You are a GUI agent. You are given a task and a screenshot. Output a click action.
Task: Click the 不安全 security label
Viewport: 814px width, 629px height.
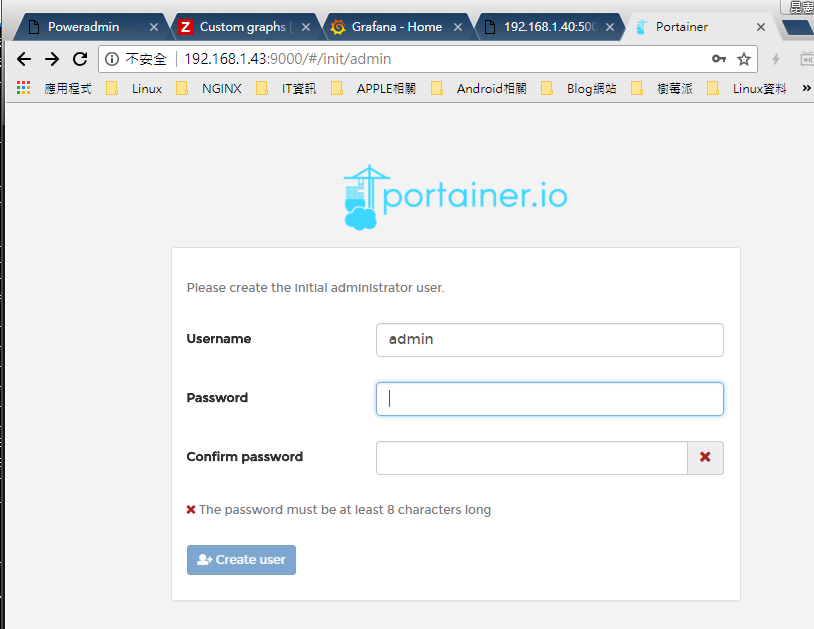click(x=146, y=59)
